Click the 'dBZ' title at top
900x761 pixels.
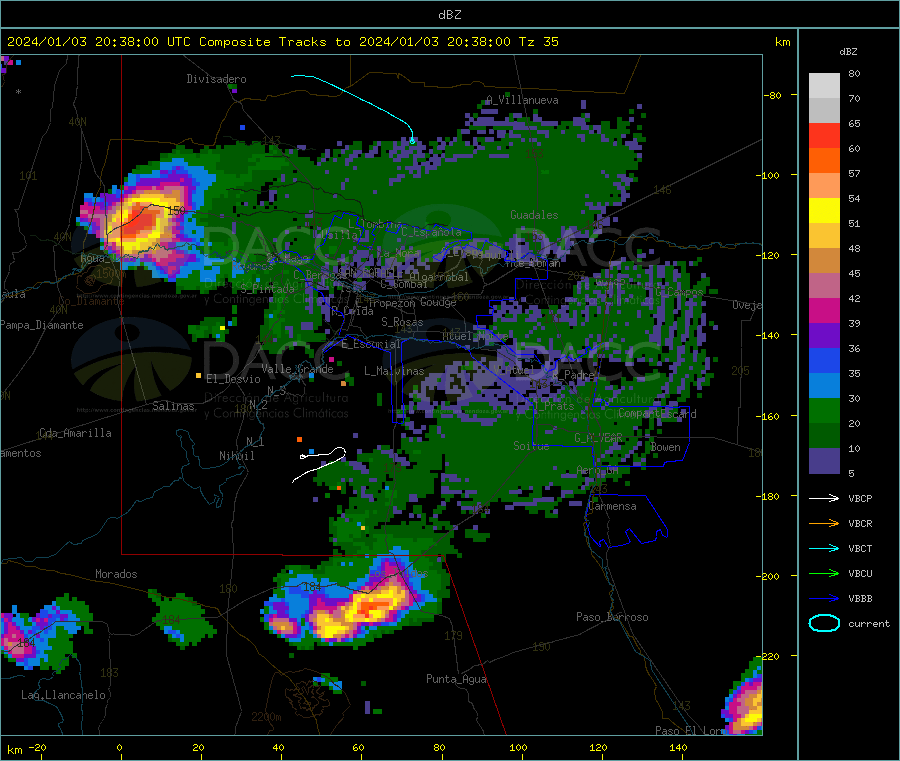coord(449,15)
